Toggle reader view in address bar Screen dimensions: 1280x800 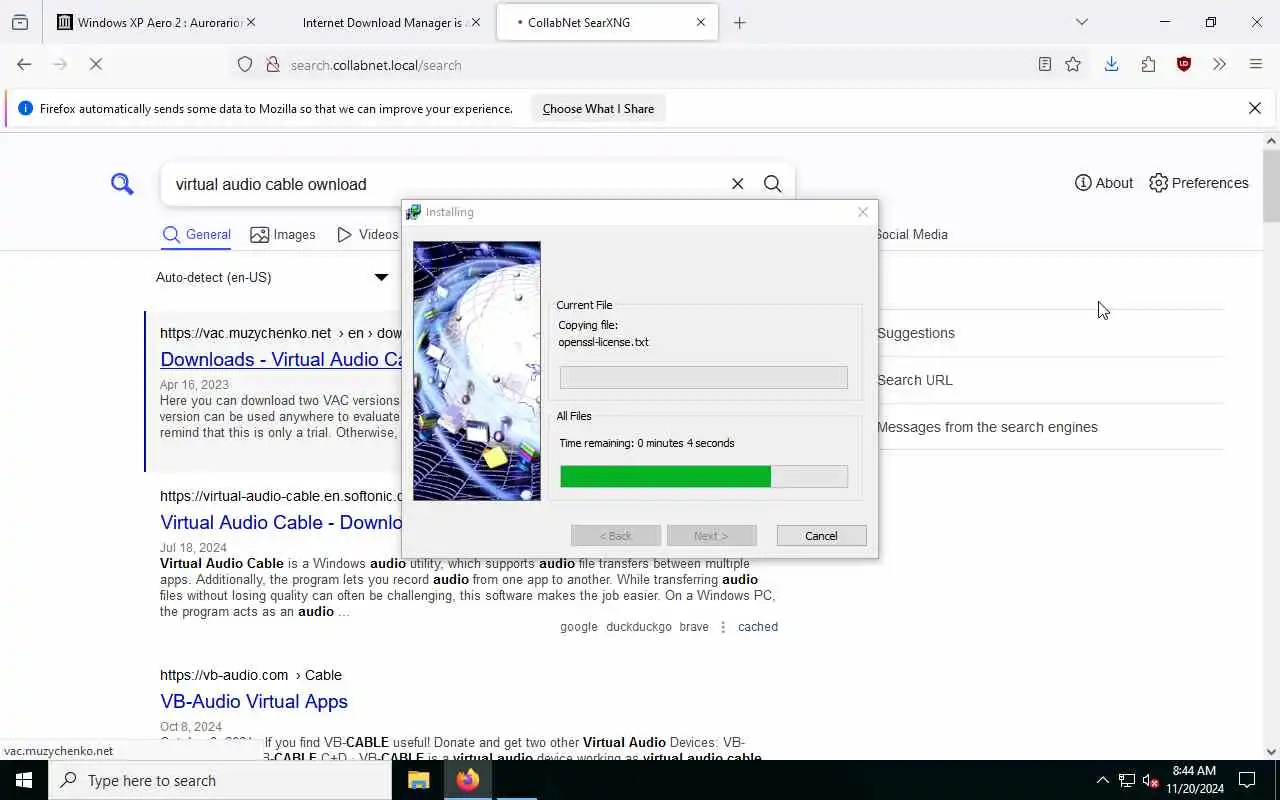click(x=1044, y=64)
